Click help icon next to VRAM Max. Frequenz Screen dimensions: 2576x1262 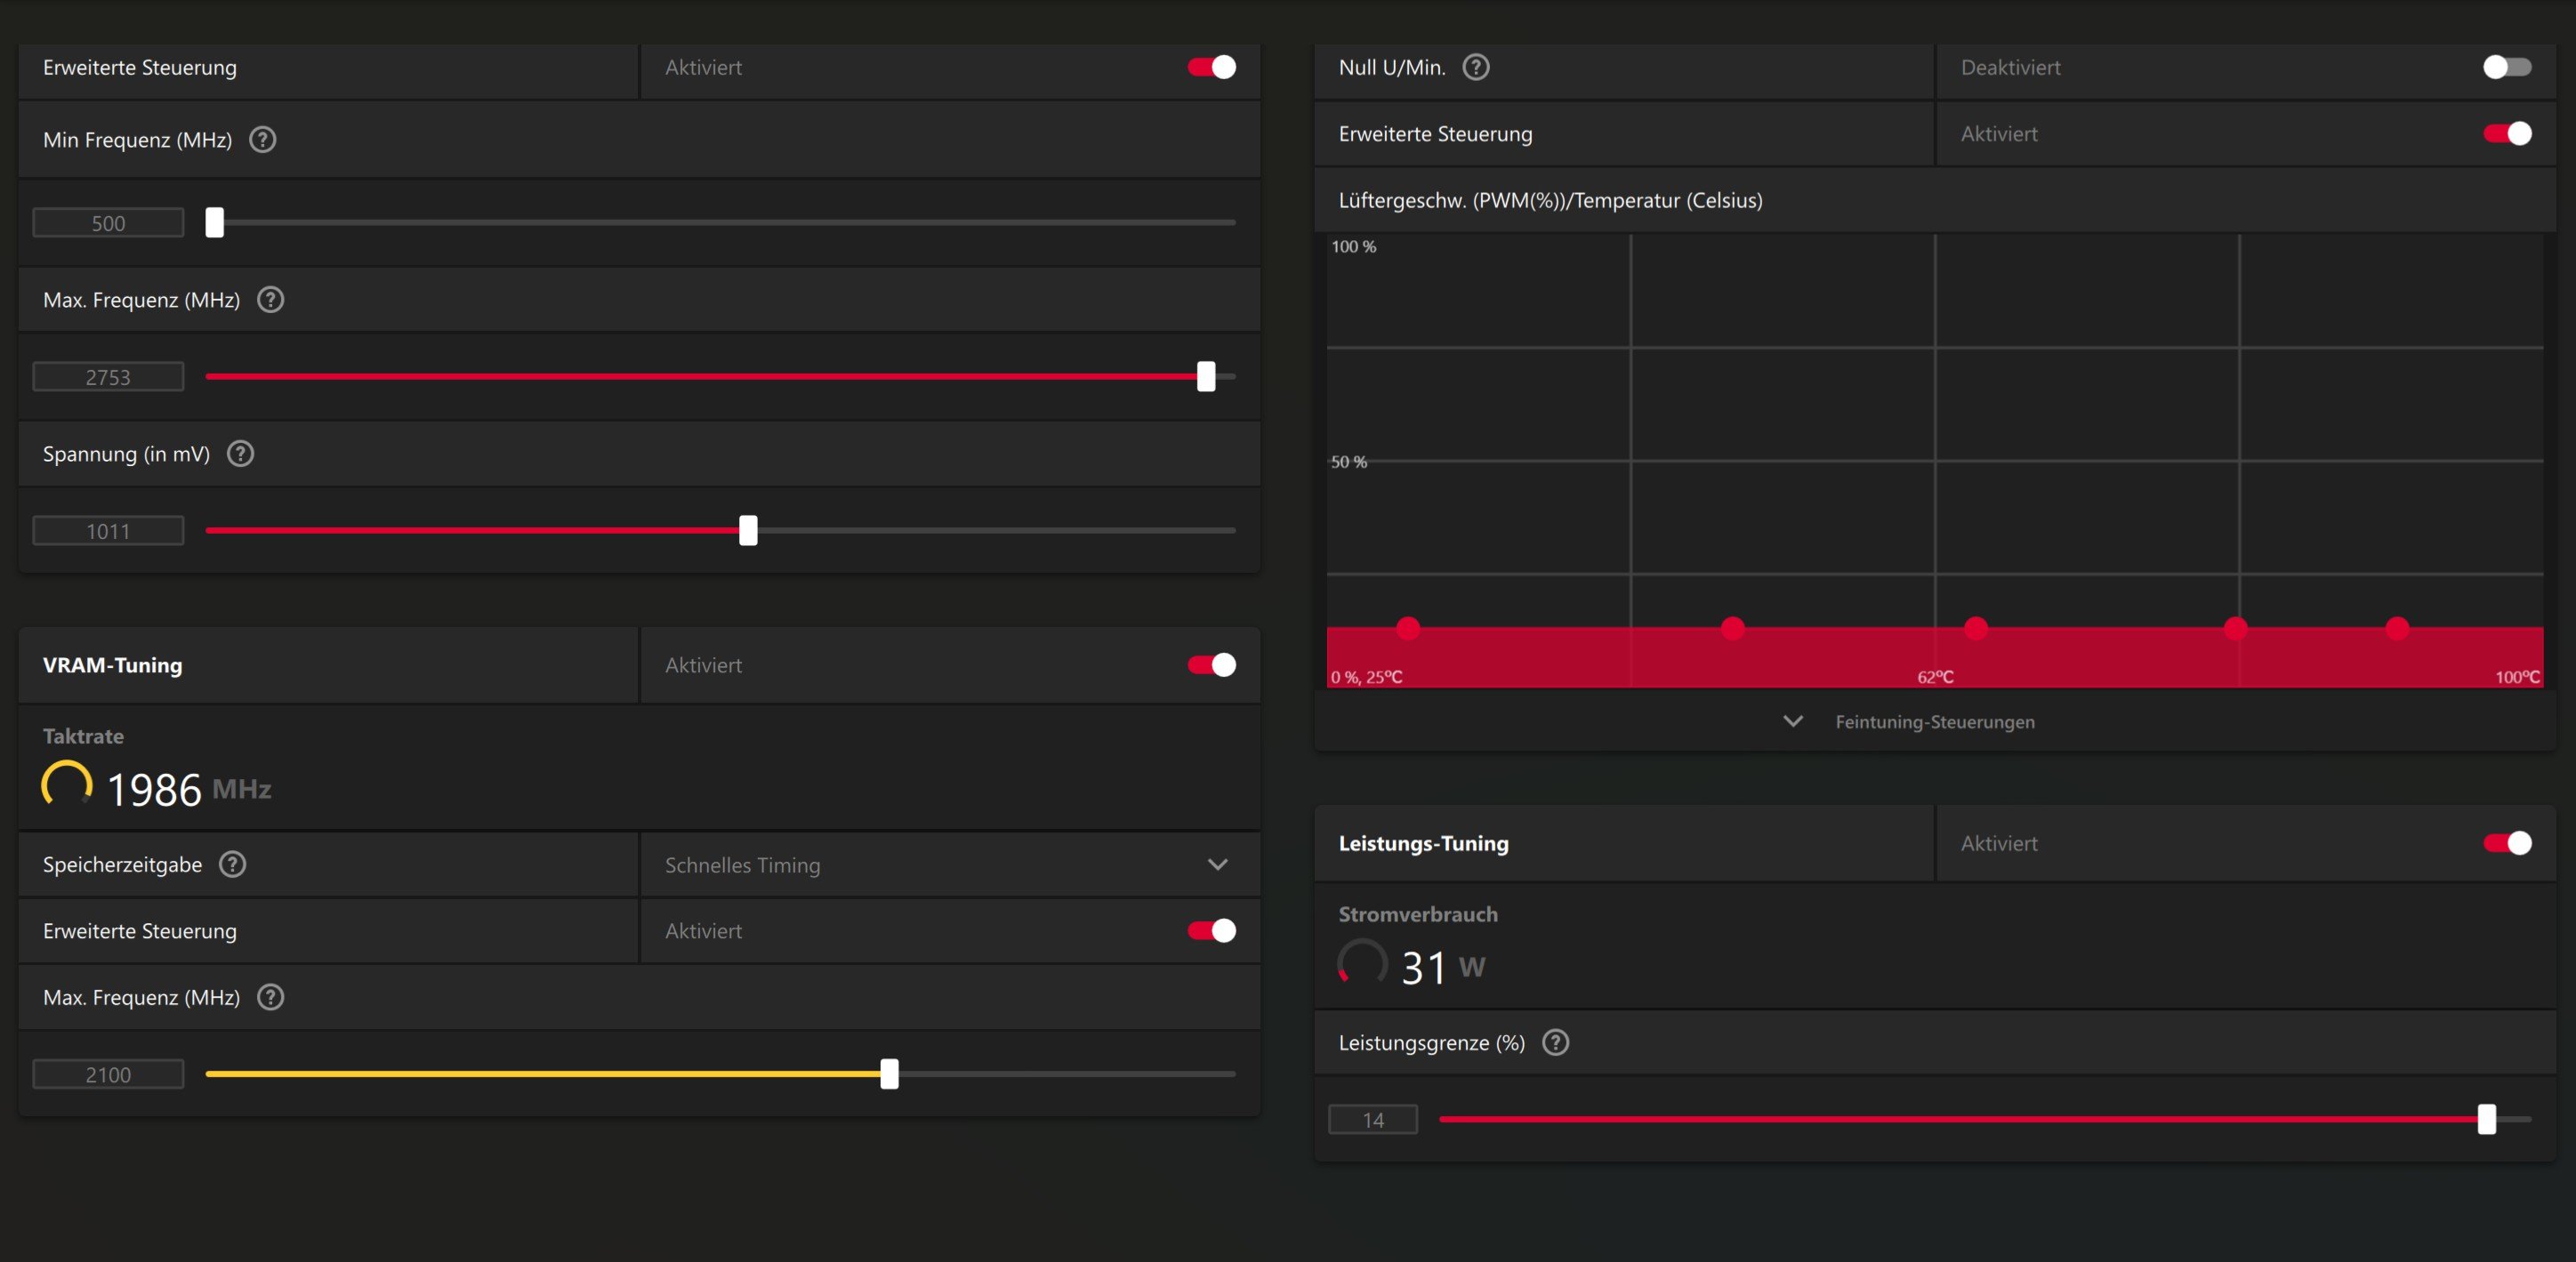tap(270, 997)
